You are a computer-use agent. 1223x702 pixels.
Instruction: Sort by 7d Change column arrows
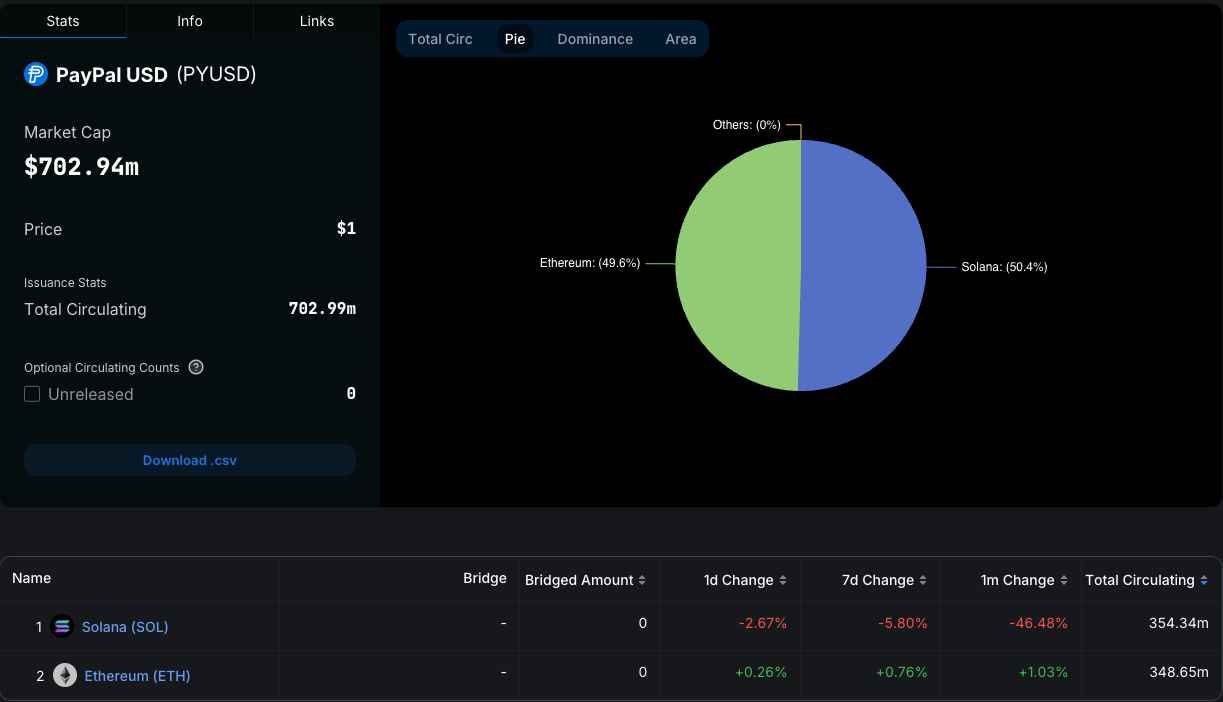point(923,580)
